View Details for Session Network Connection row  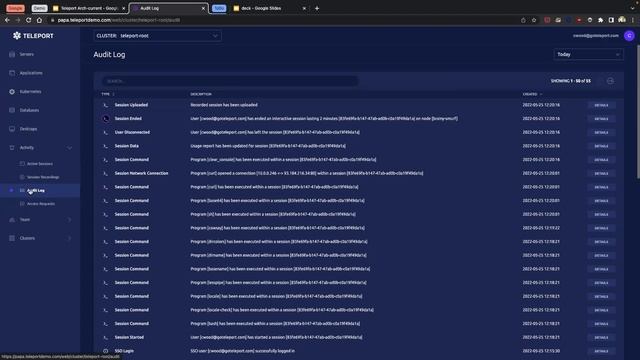[601, 173]
